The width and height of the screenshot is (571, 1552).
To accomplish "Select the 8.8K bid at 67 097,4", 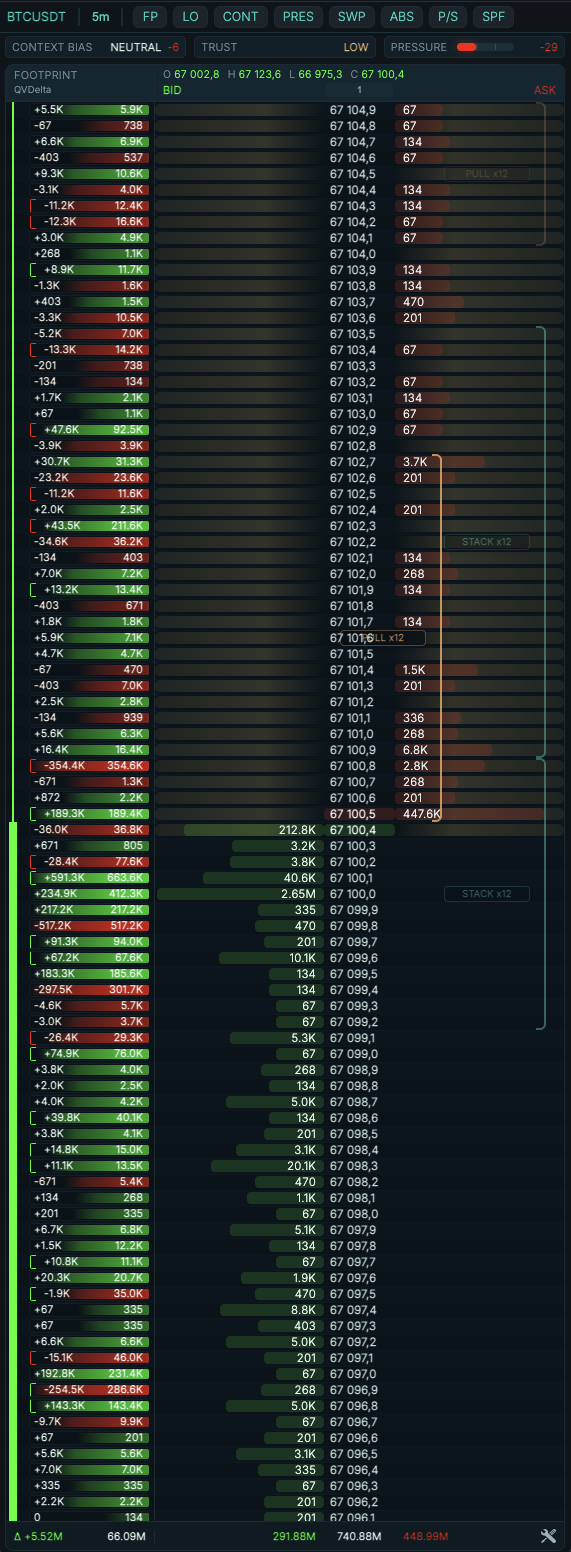I will 304,1310.
